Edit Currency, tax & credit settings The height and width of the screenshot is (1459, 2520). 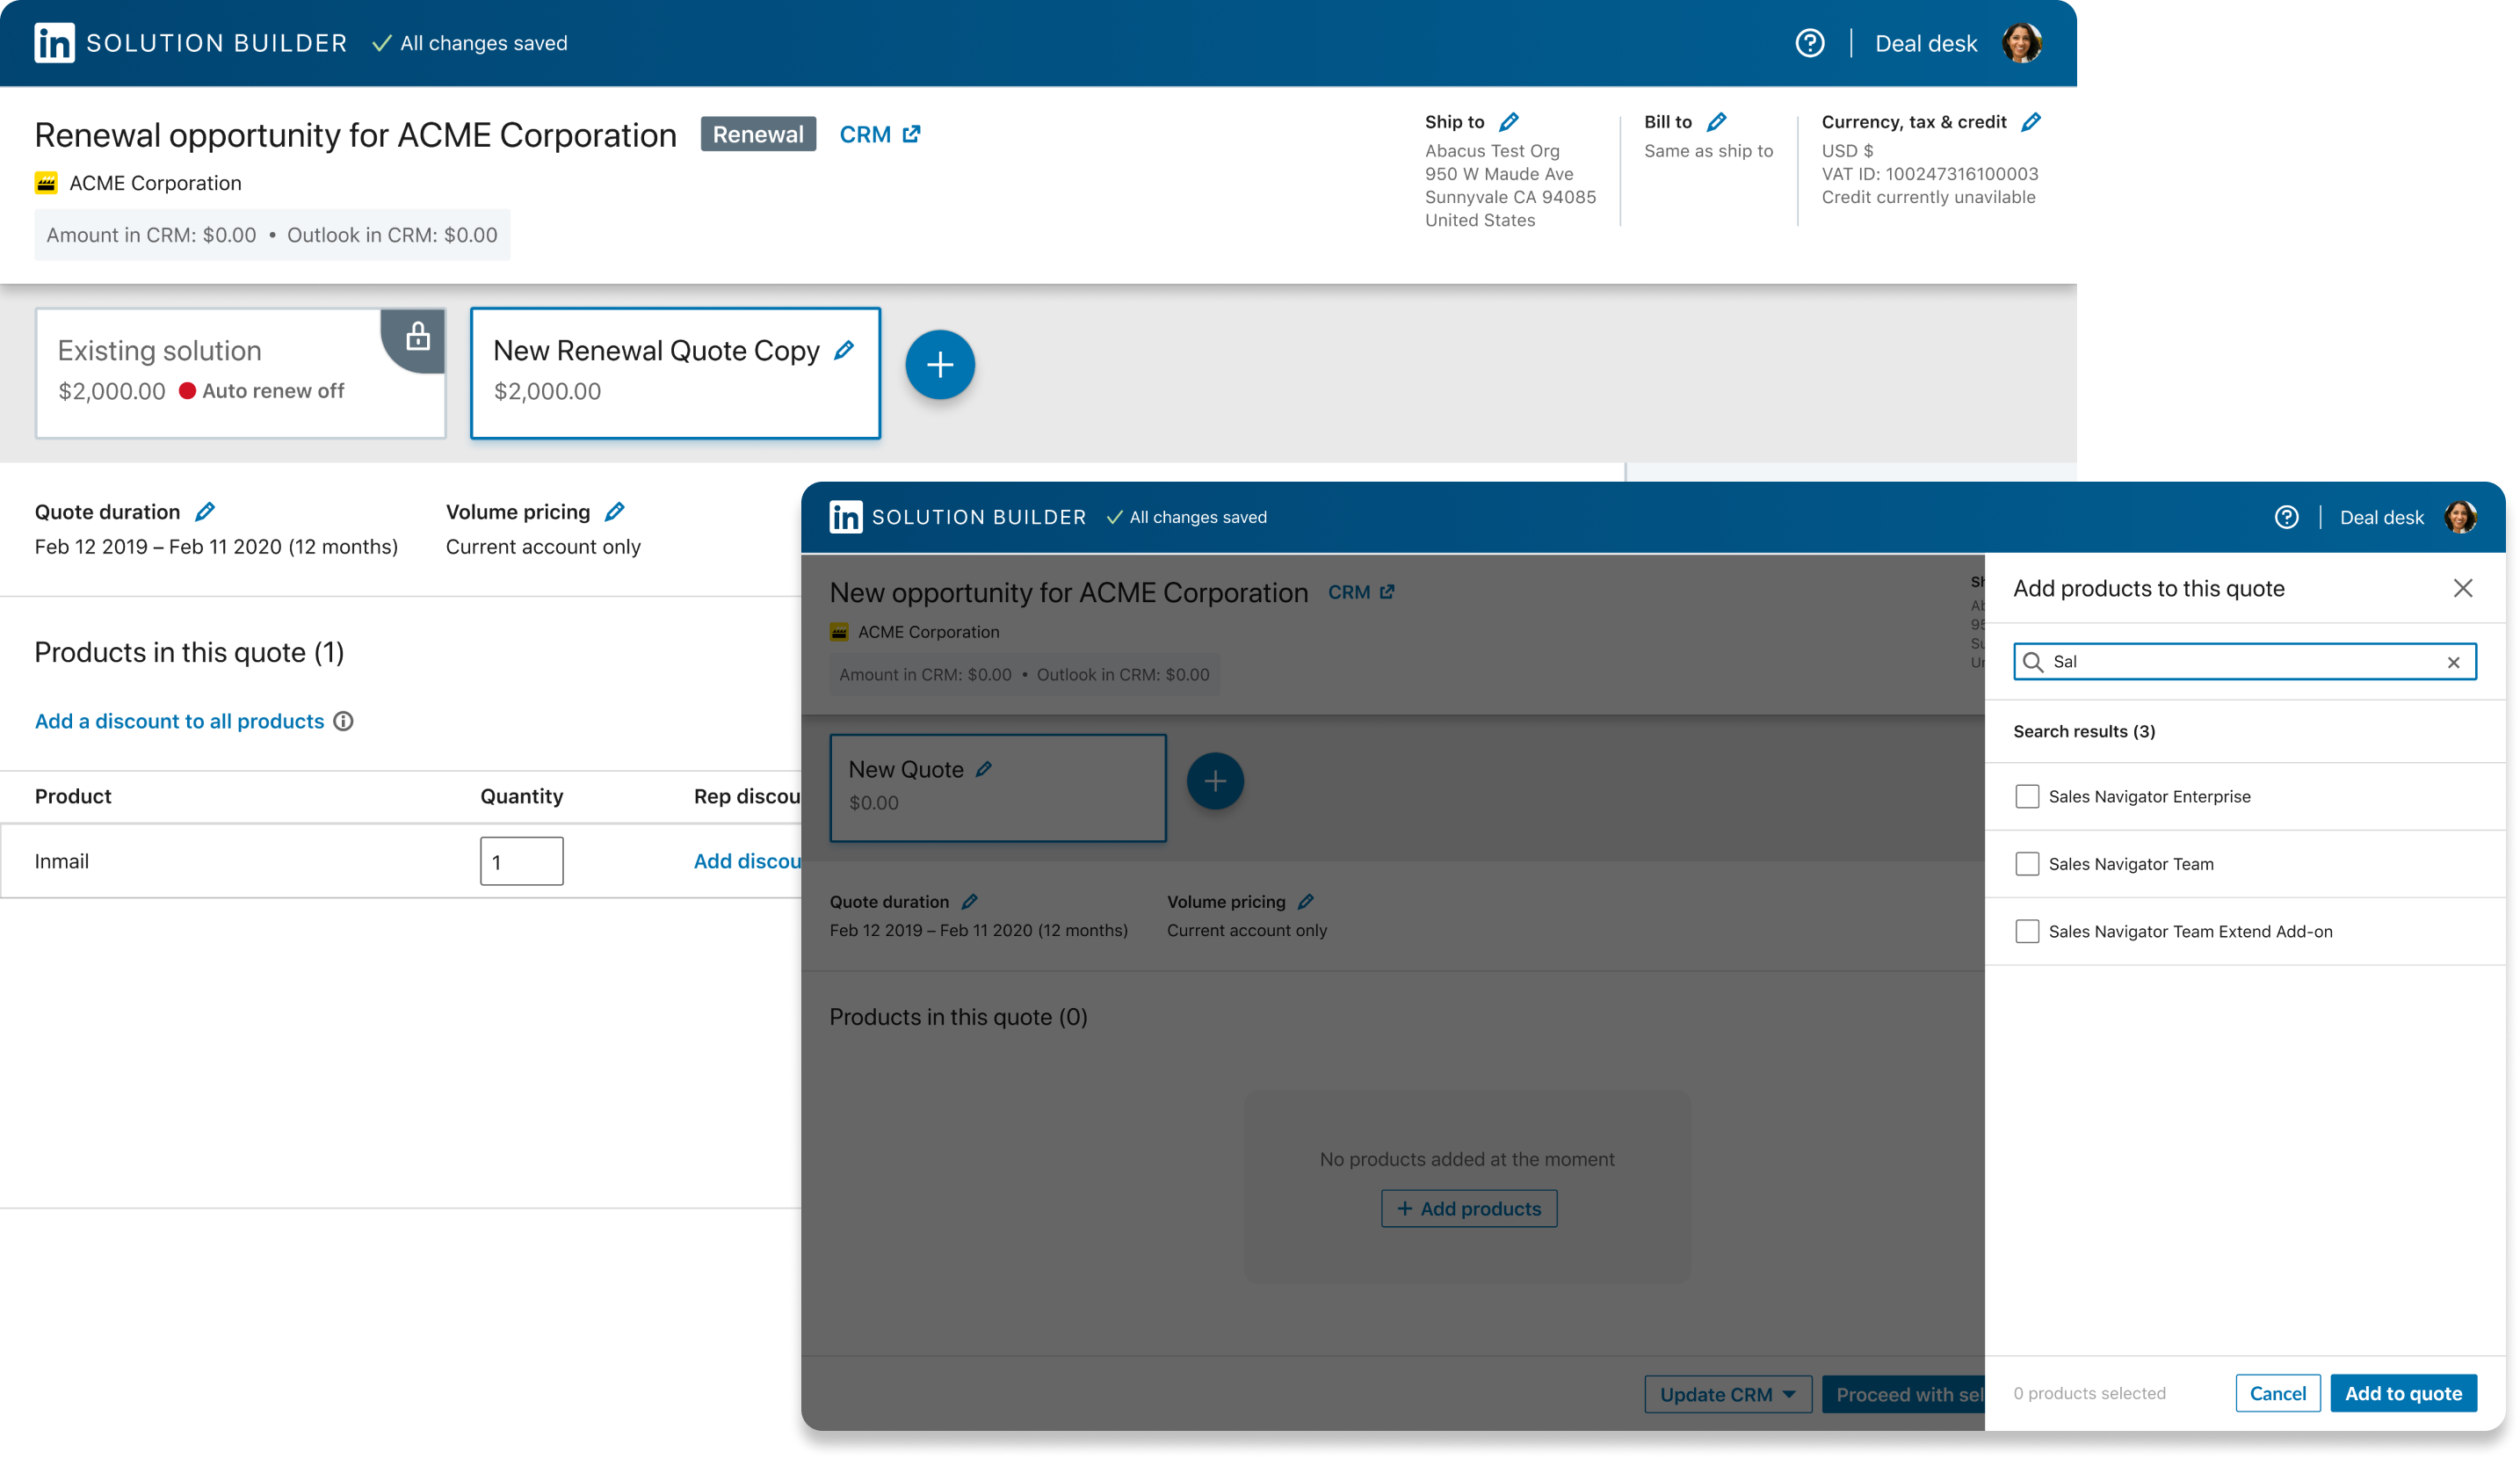(2030, 122)
